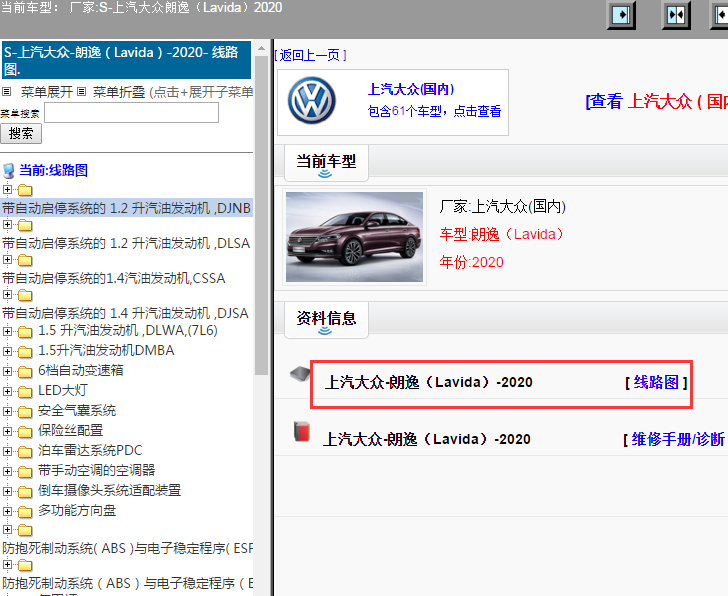728x596 pixels.
Task: Click the folder icon for 6档自动变速箱
Action: (25, 371)
